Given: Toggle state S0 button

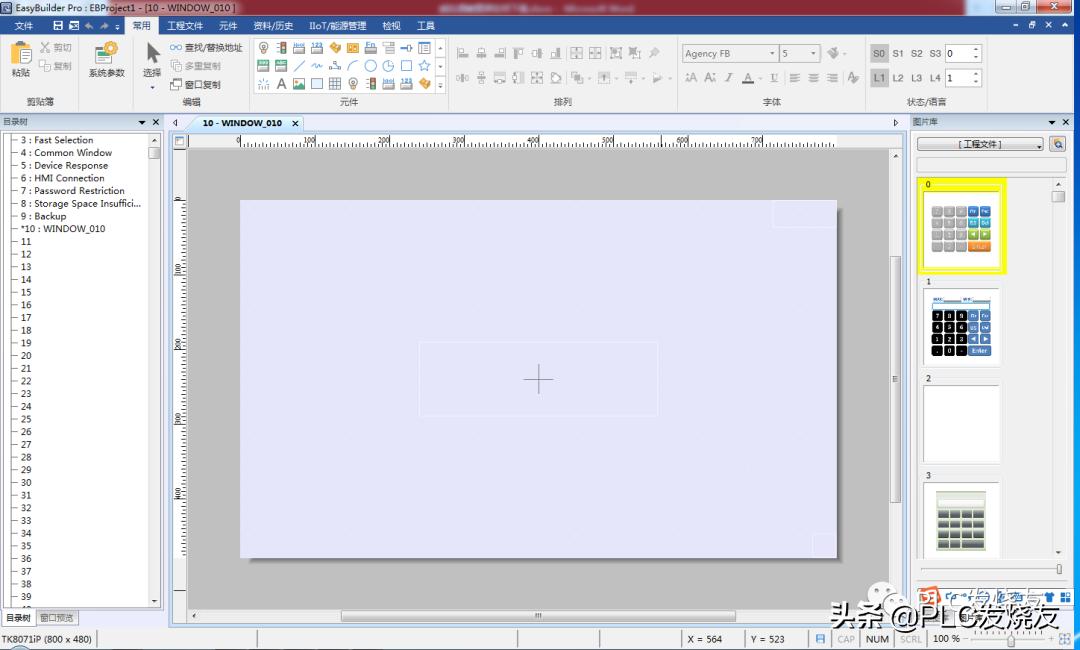Looking at the screenshot, I should (879, 54).
